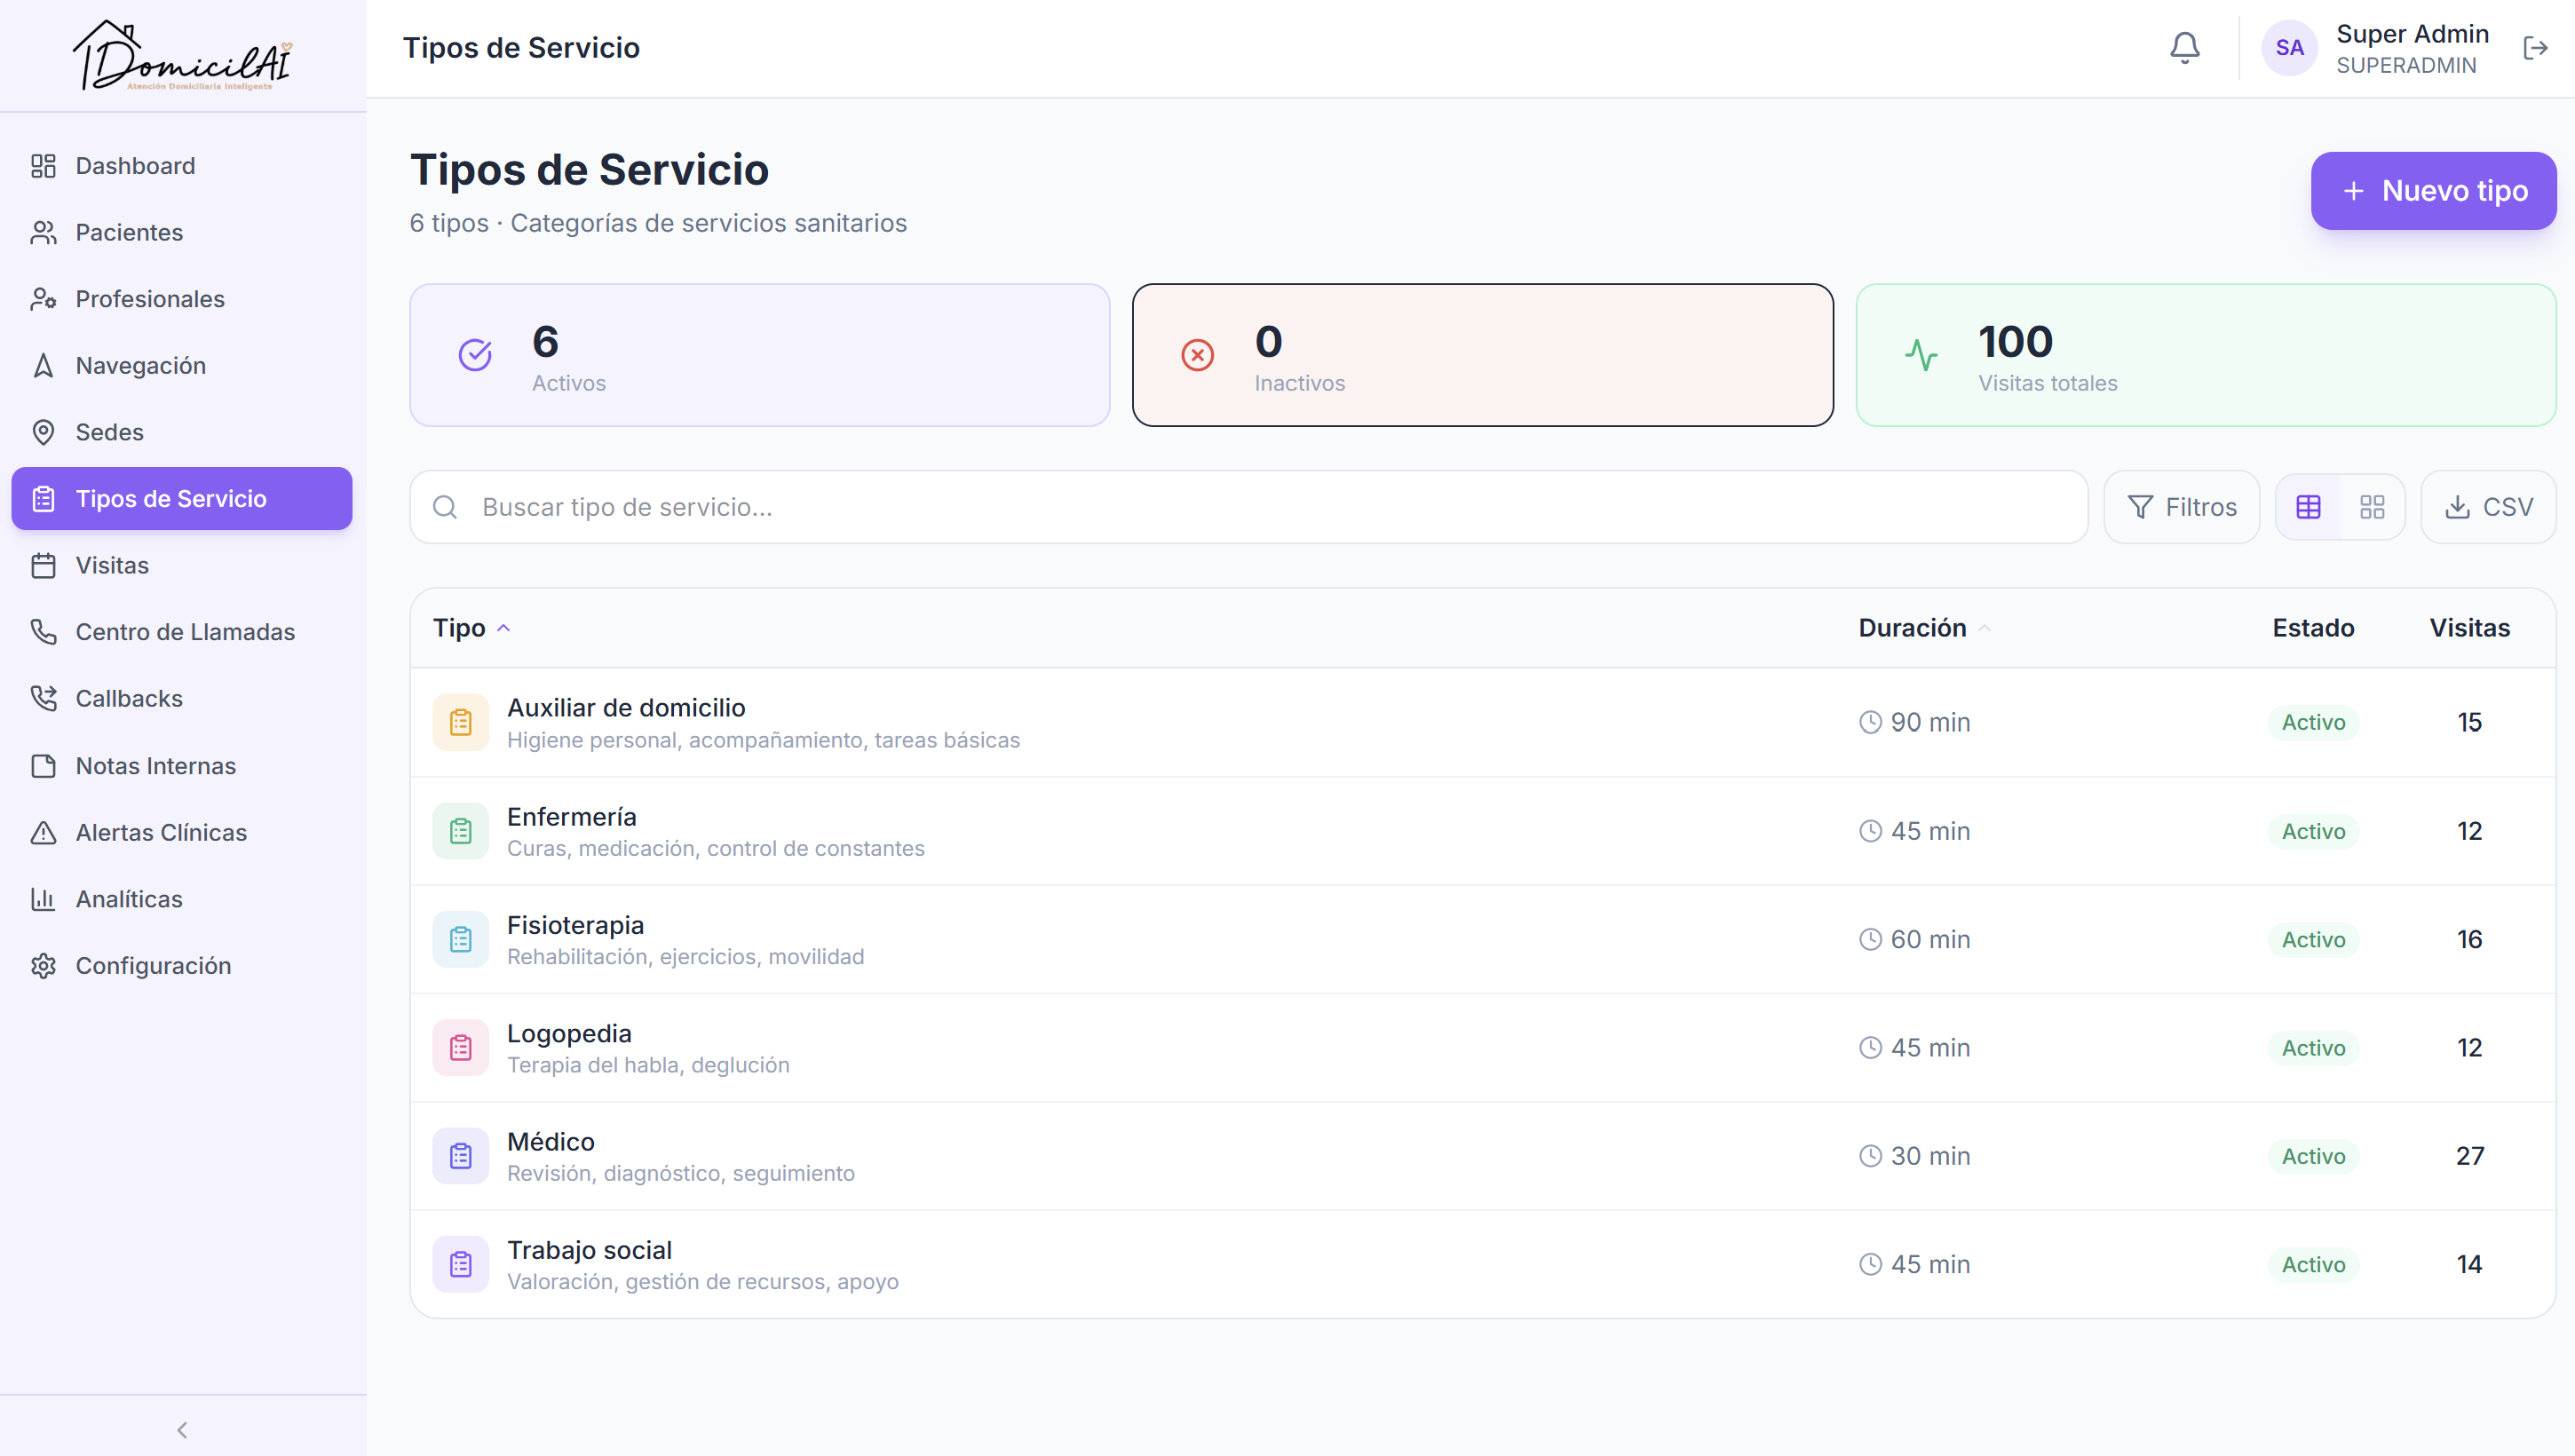Click the Visitas column header

(x=2469, y=628)
